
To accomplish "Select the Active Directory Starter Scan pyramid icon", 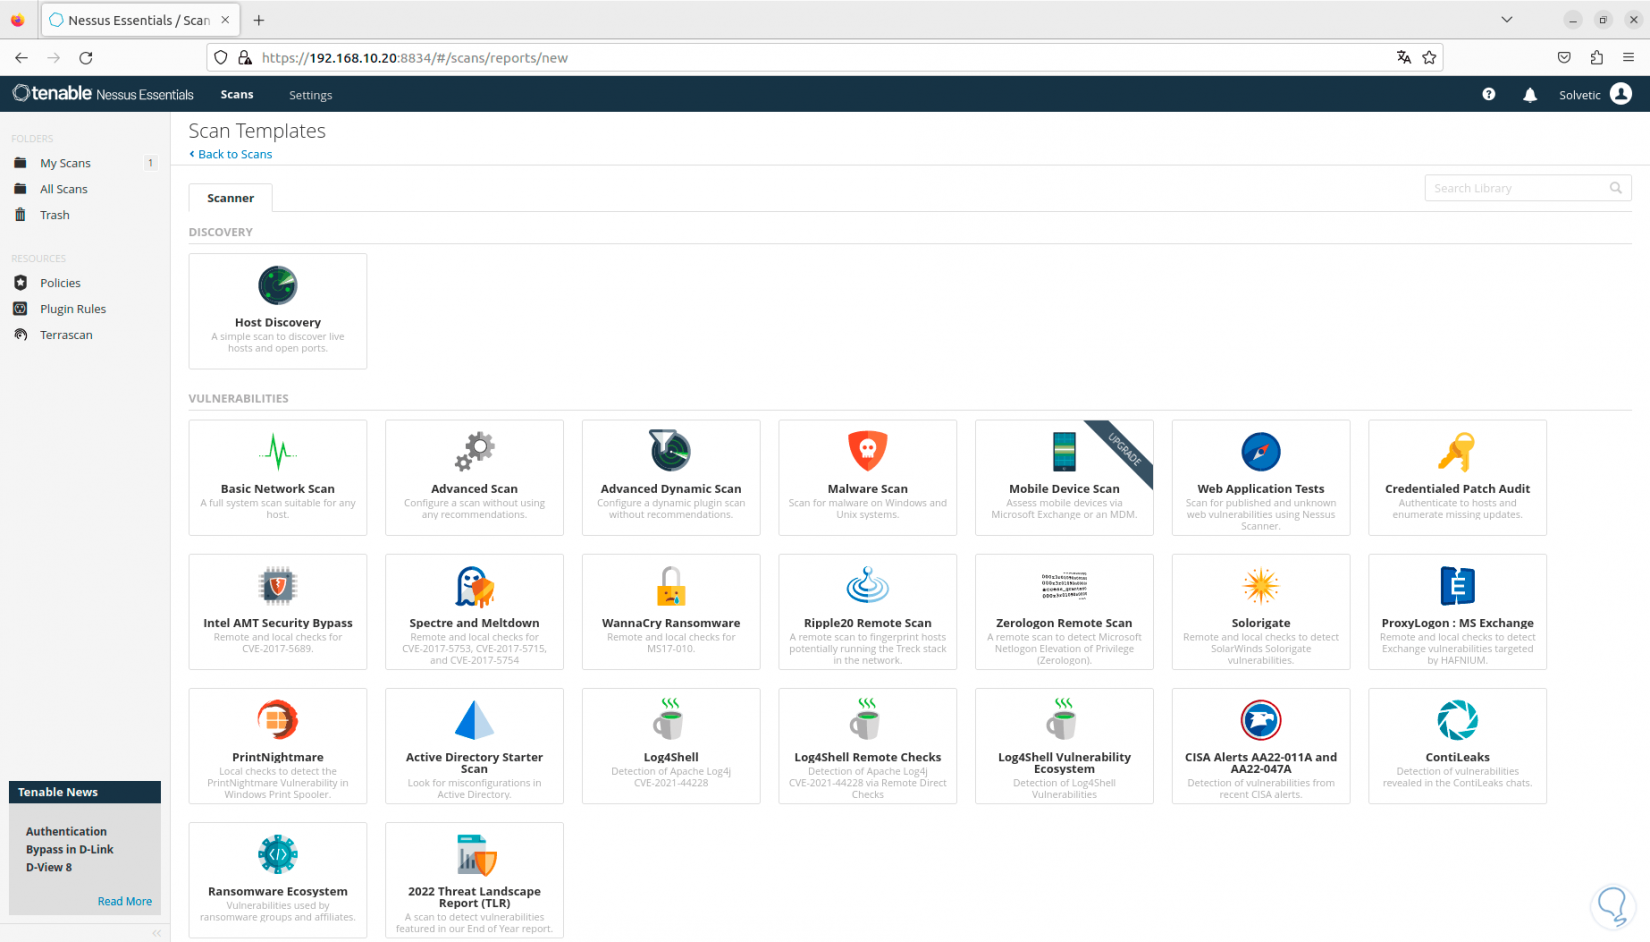I will pos(475,720).
